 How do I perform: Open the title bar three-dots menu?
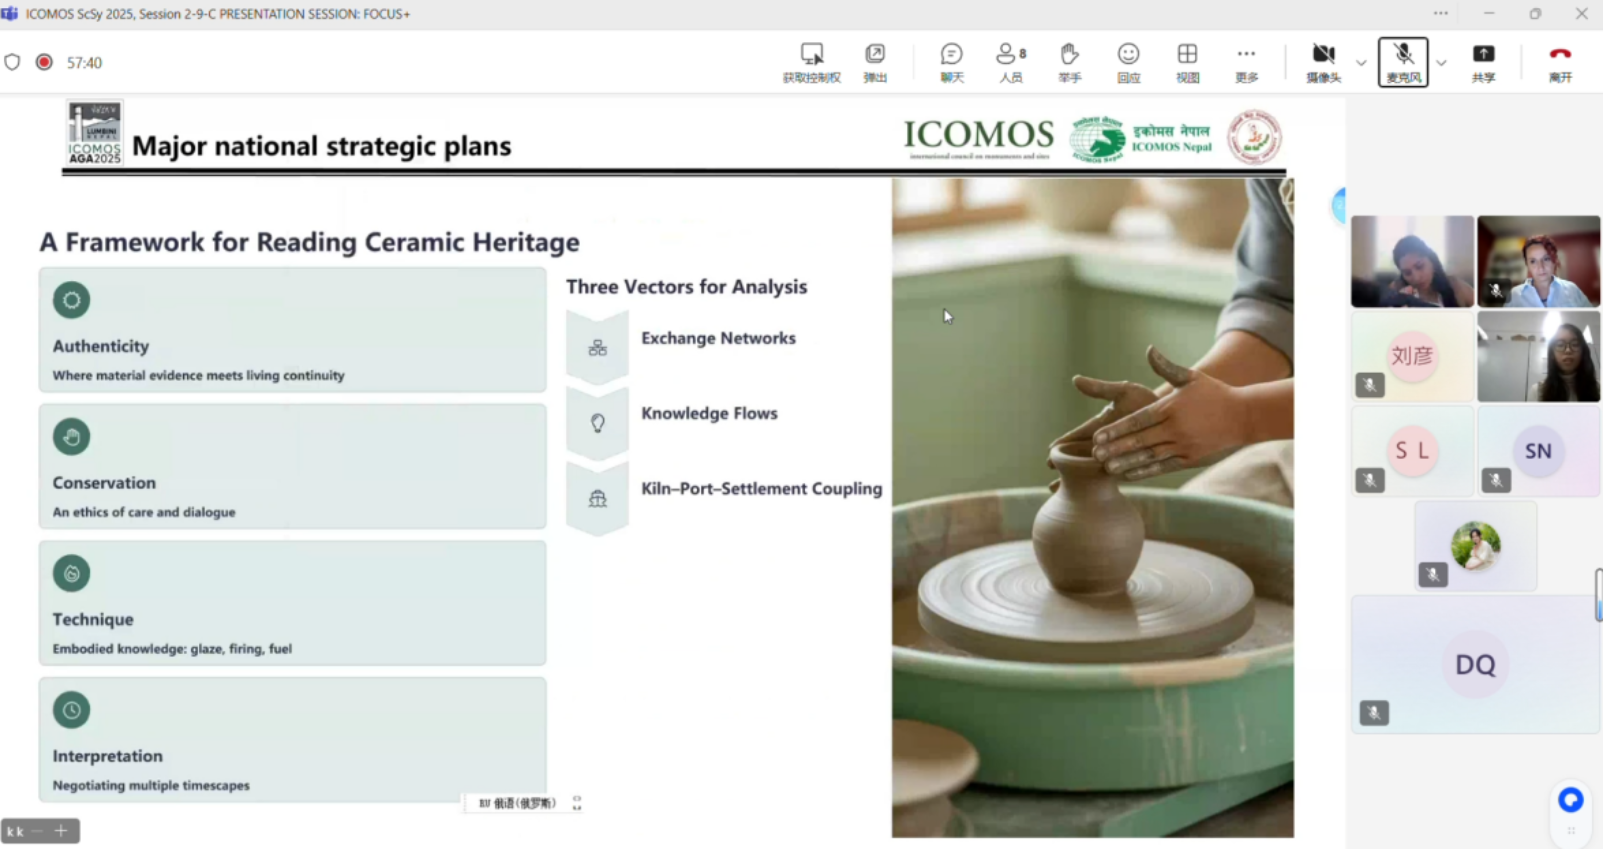click(x=1440, y=14)
